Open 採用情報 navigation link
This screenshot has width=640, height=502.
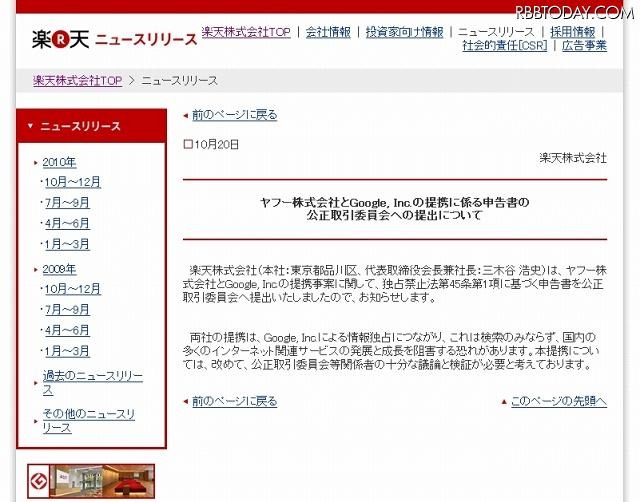click(x=573, y=32)
